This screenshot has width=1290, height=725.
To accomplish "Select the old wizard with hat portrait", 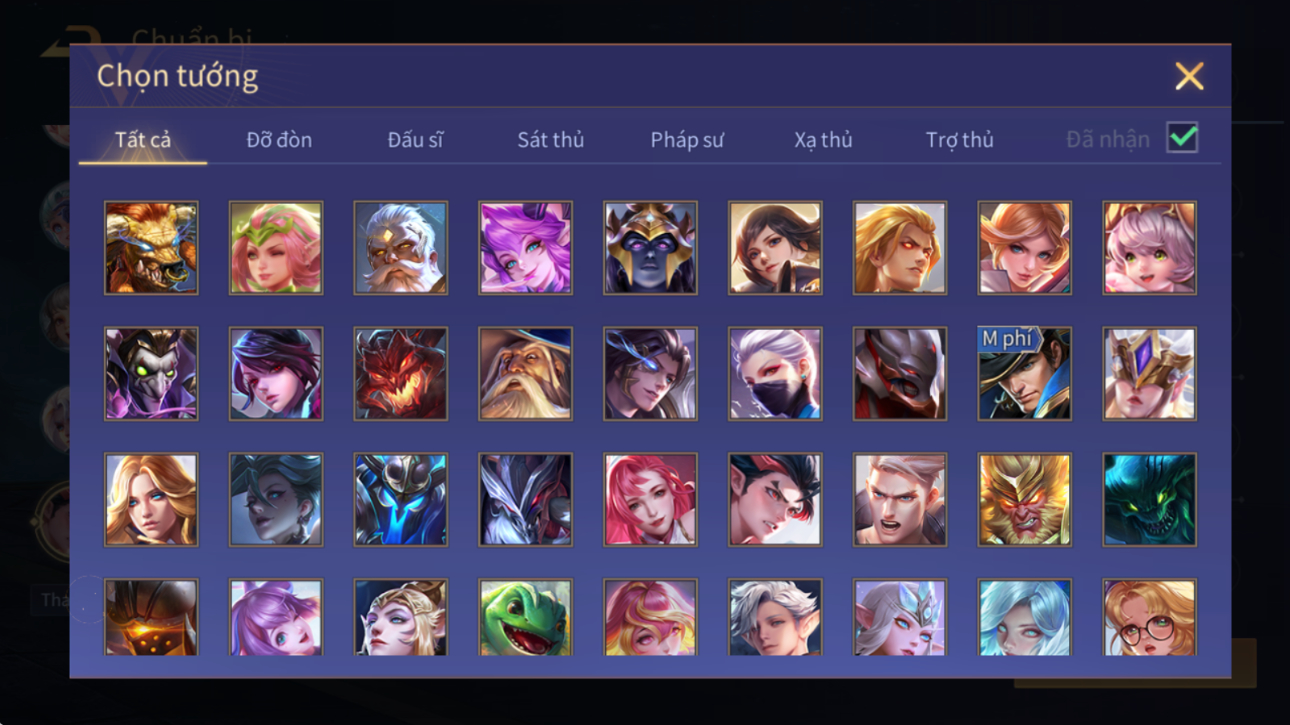I will (x=525, y=374).
